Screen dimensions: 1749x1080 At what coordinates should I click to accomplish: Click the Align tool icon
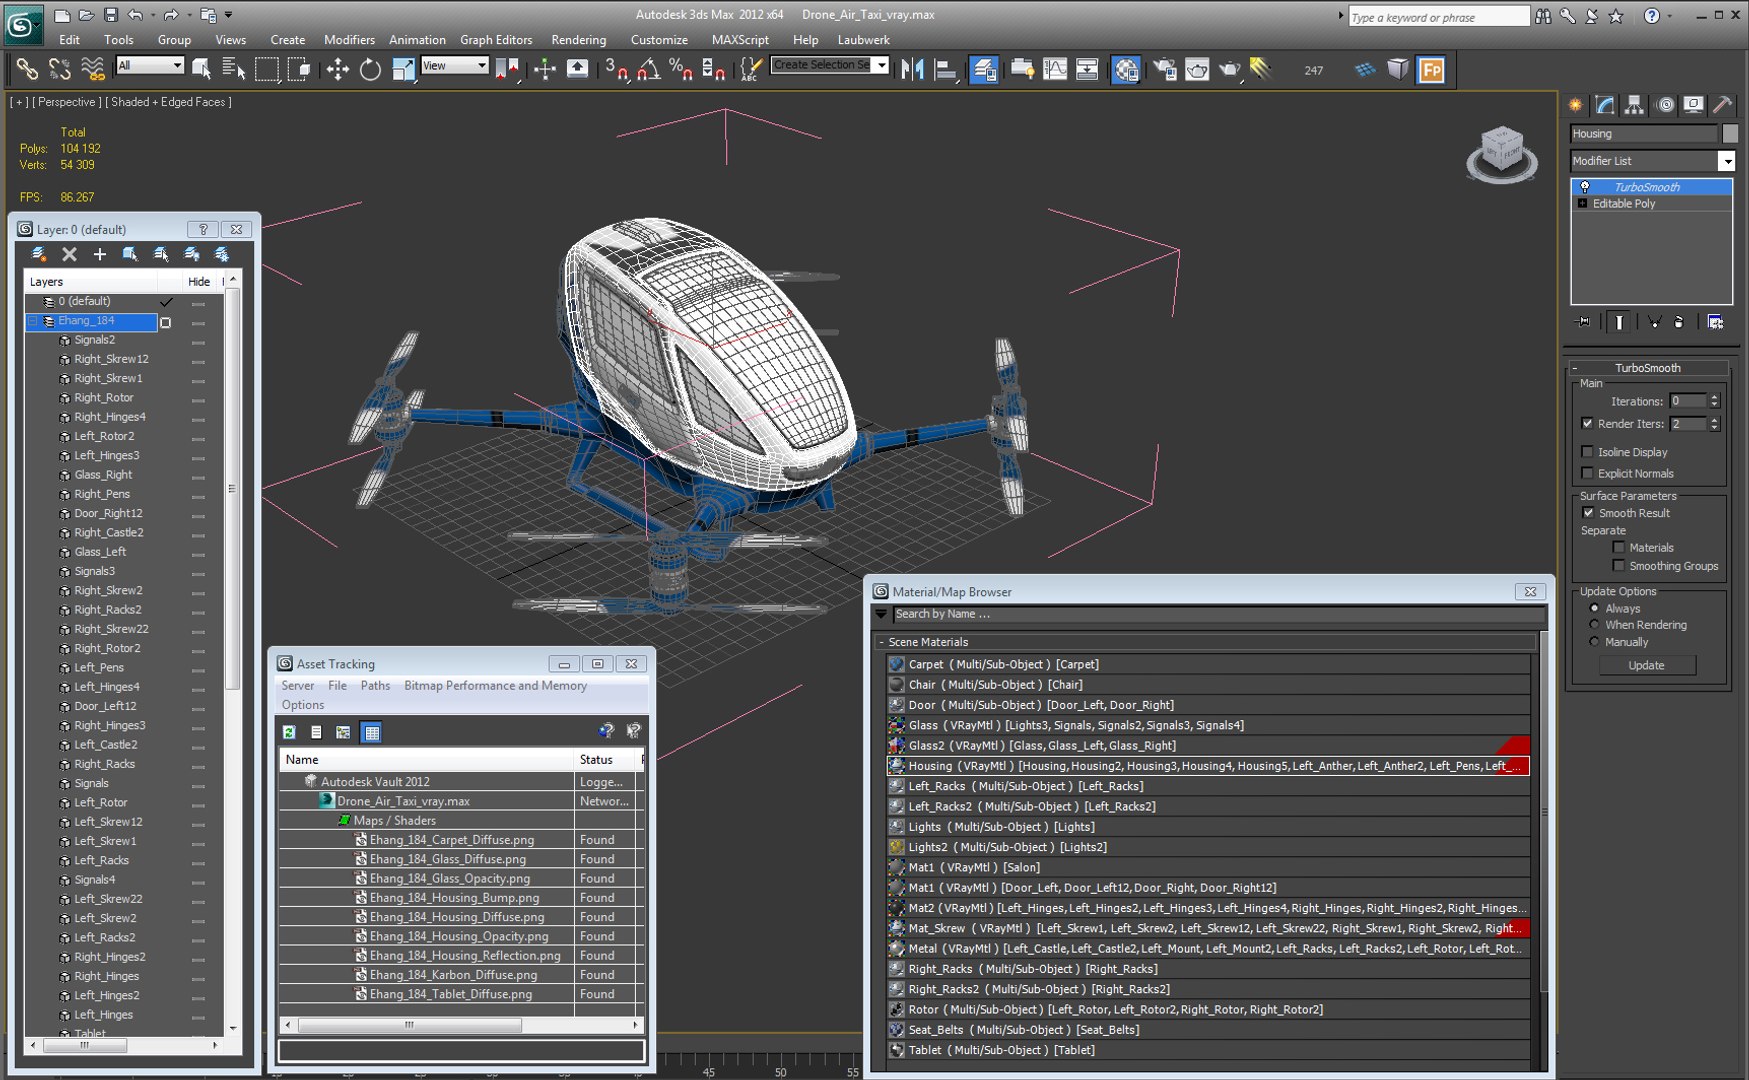945,69
